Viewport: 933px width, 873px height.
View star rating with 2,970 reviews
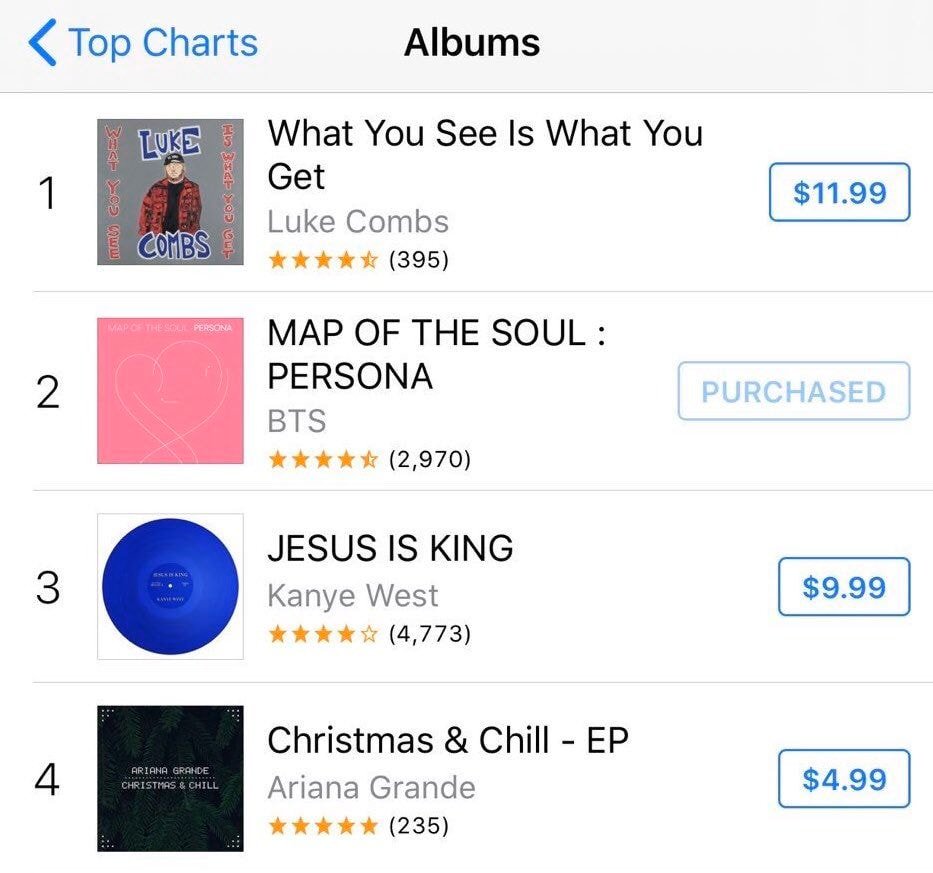(368, 459)
